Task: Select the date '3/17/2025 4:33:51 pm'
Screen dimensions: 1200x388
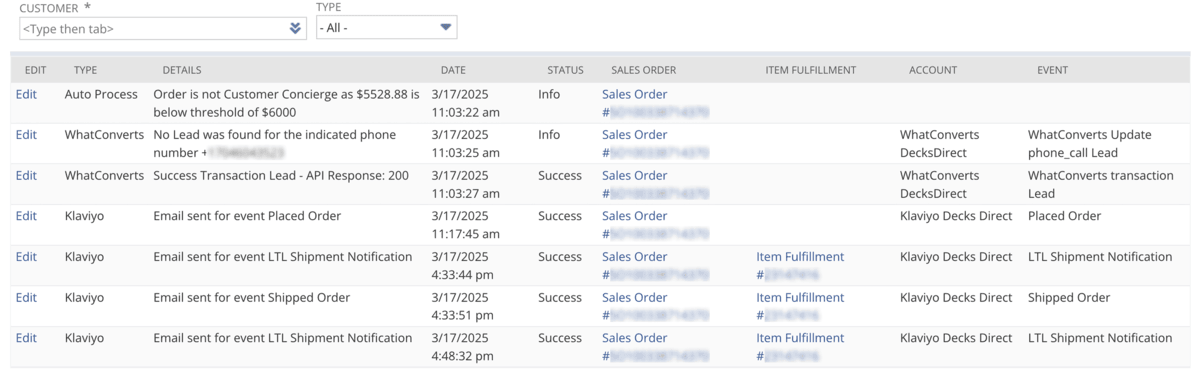Action: 462,306
